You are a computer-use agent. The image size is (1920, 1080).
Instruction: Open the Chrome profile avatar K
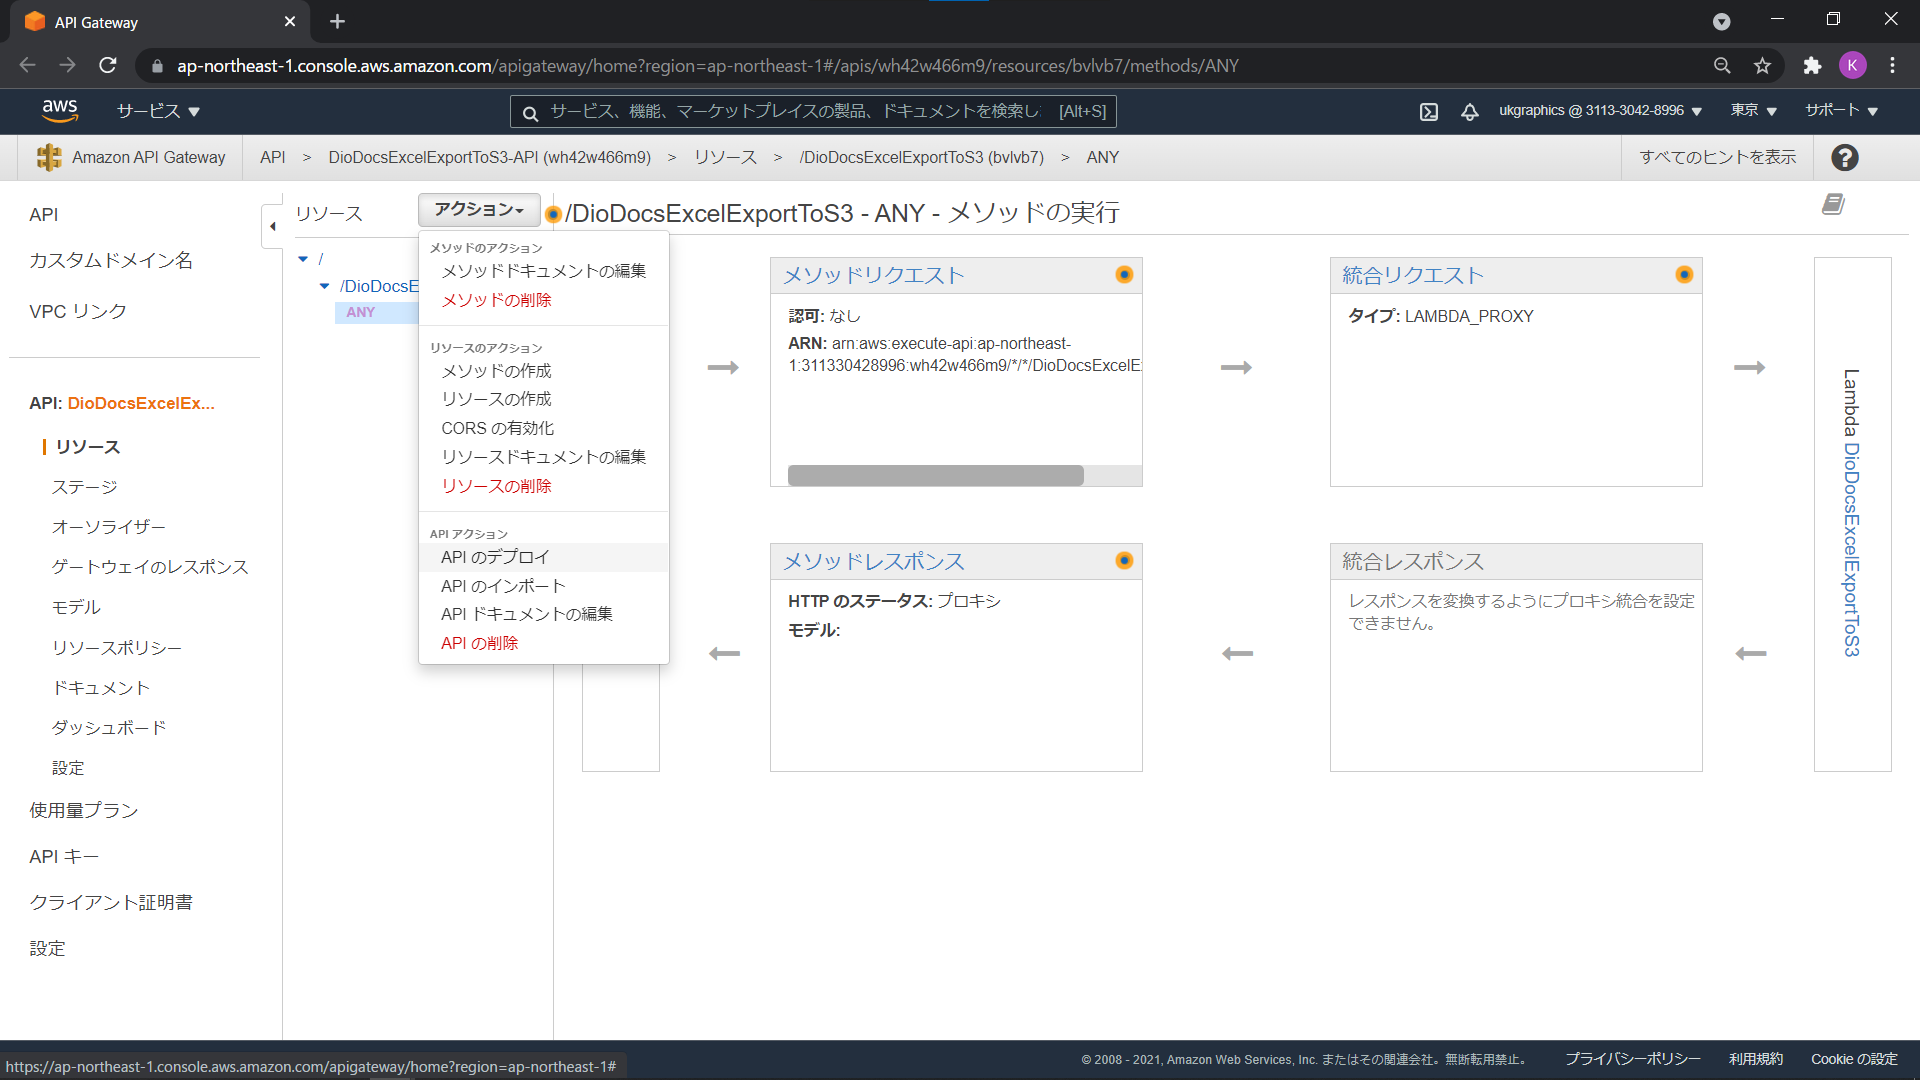(x=1852, y=66)
